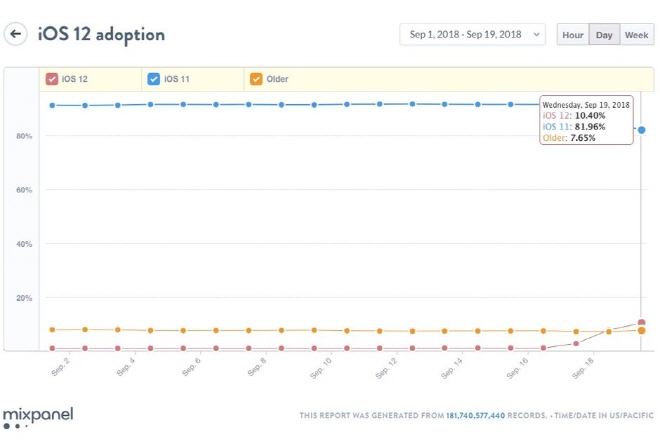This screenshot has height=440, width=660.
Task: Click the back arrow beside iOS 12 adoption
Action: [x=16, y=34]
